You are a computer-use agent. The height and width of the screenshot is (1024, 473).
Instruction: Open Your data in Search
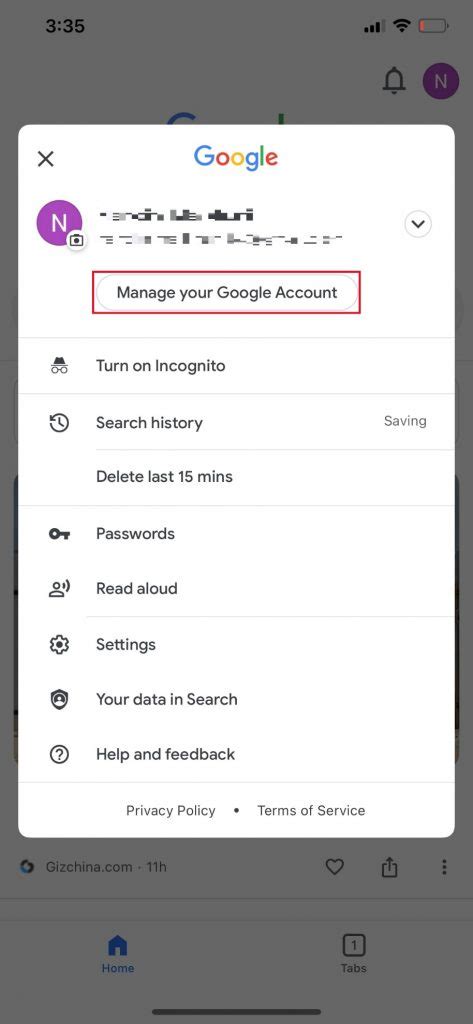[236, 699]
